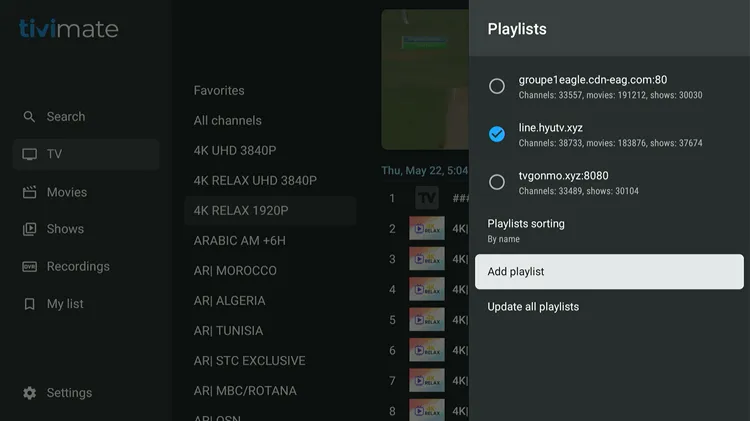Viewport: 750px width, 421px height.
Task: Click the Movies clapperboard icon
Action: click(29, 192)
